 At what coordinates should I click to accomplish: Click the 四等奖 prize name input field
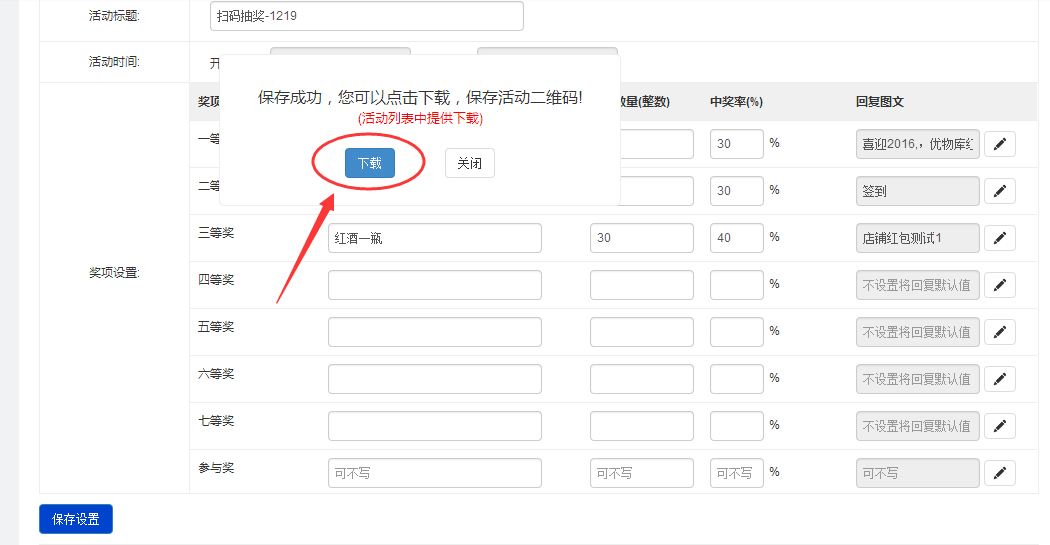434,285
